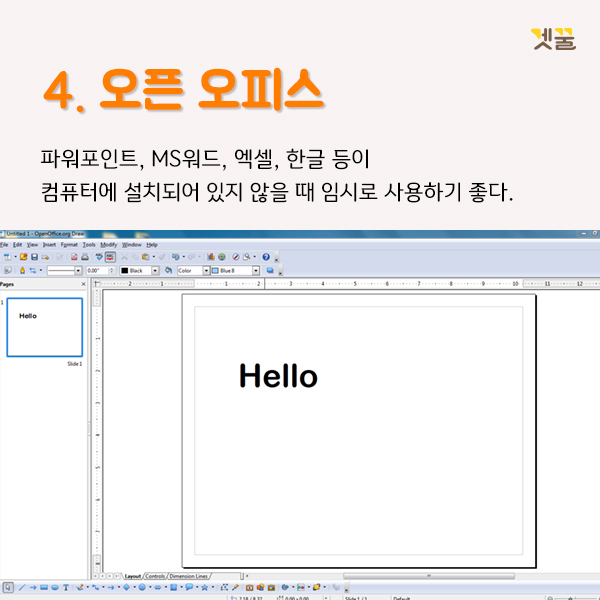Click the Document as E-mail icon
This screenshot has width=600, height=600.
click(46, 257)
